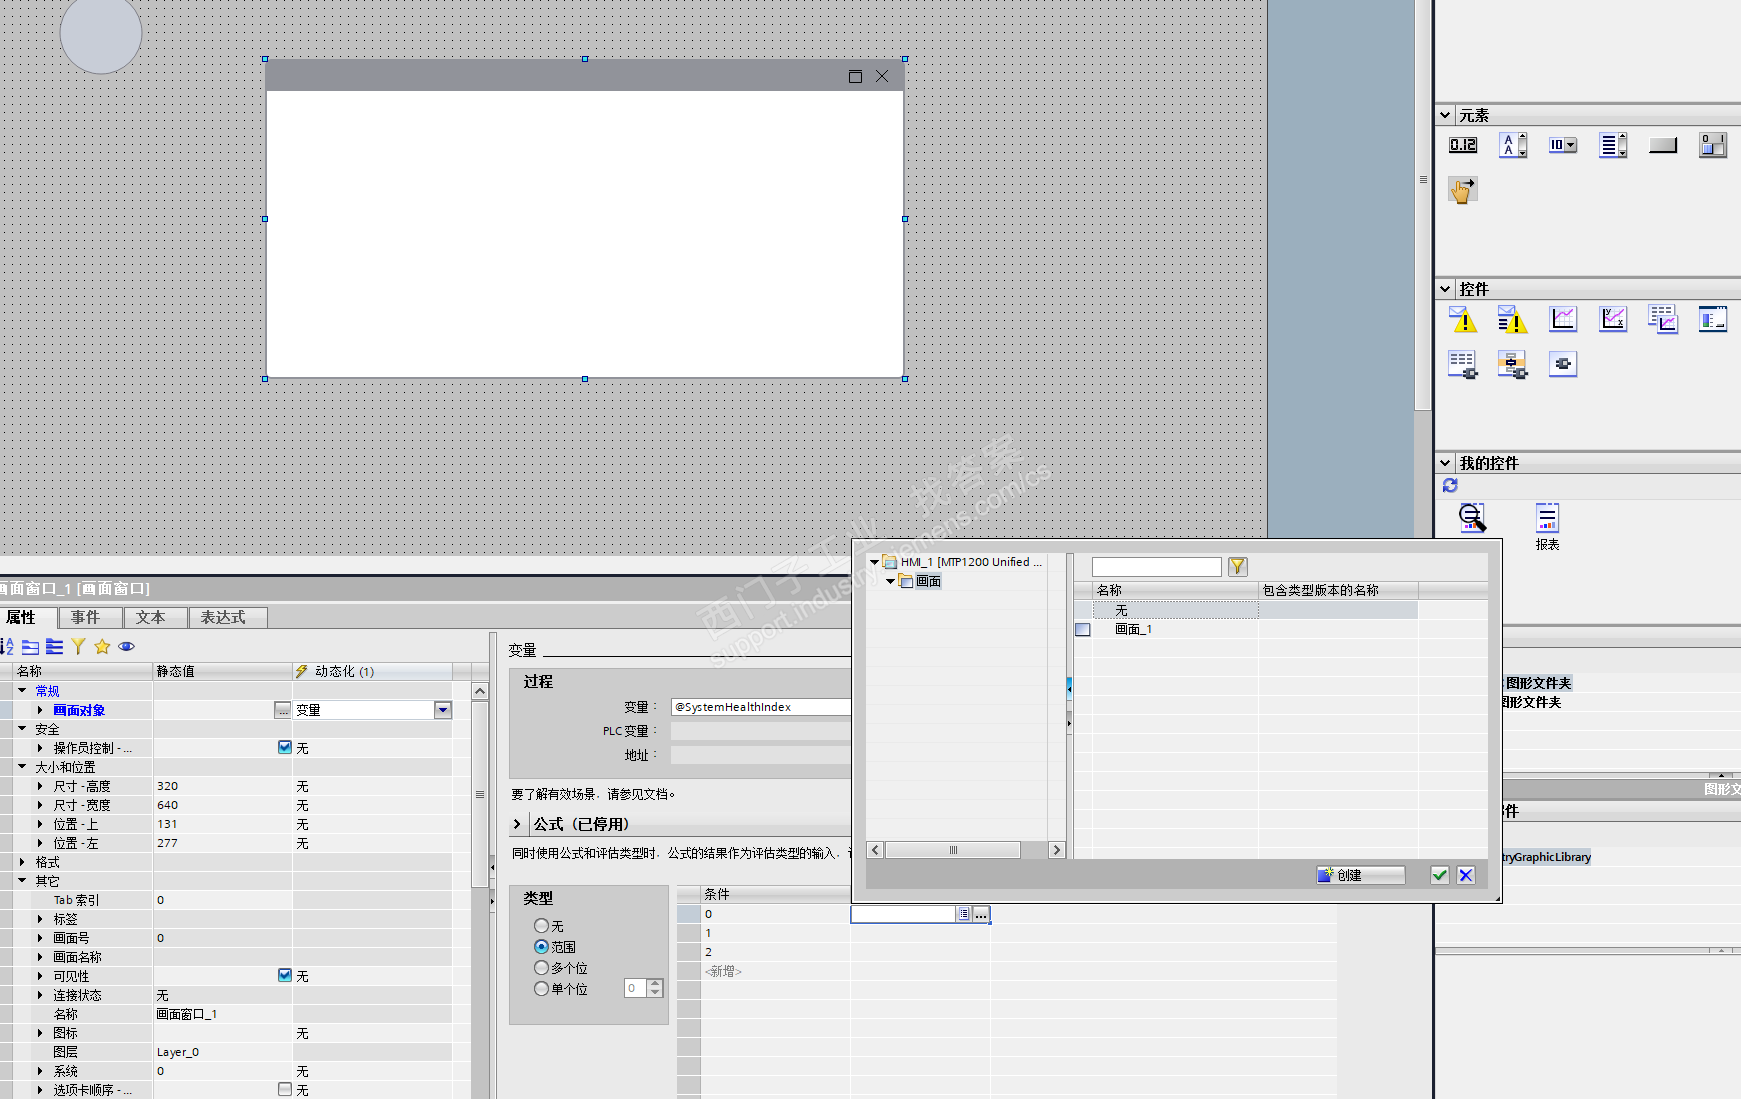Tick the checkbox in 操作员控制 row
The width and height of the screenshot is (1741, 1099).
click(285, 747)
